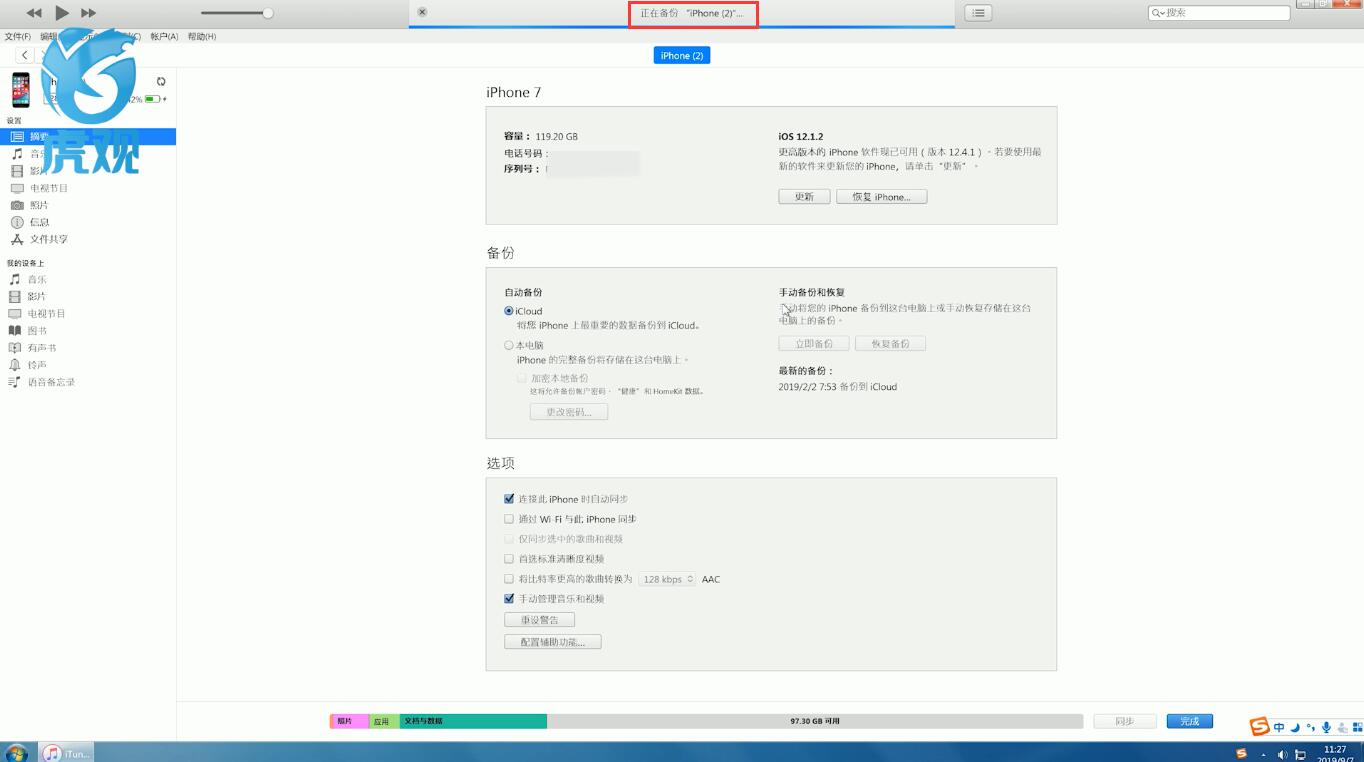Click the sync icon beside device name

tap(161, 81)
